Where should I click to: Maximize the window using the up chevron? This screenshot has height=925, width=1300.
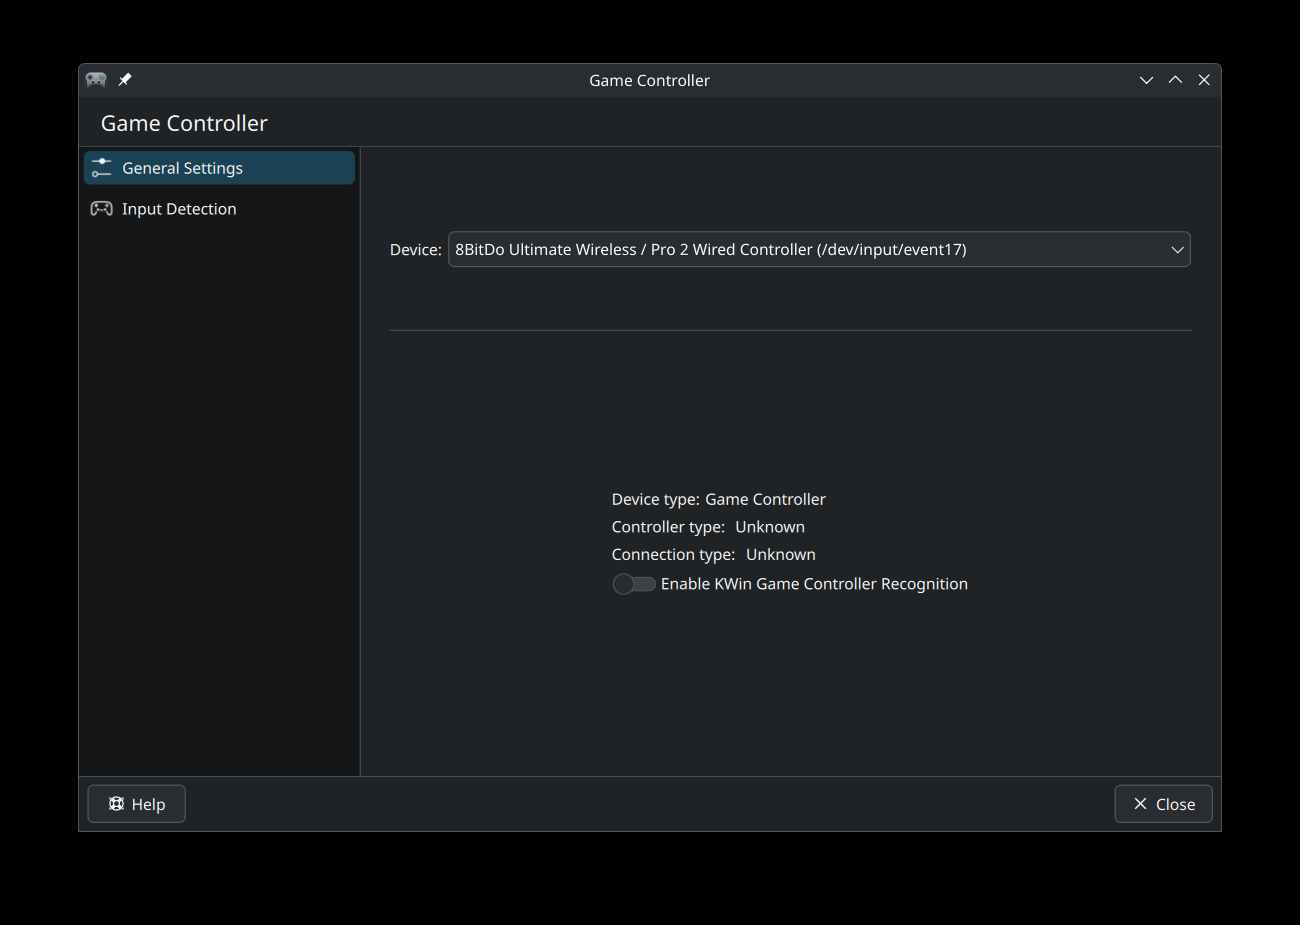[1175, 80]
